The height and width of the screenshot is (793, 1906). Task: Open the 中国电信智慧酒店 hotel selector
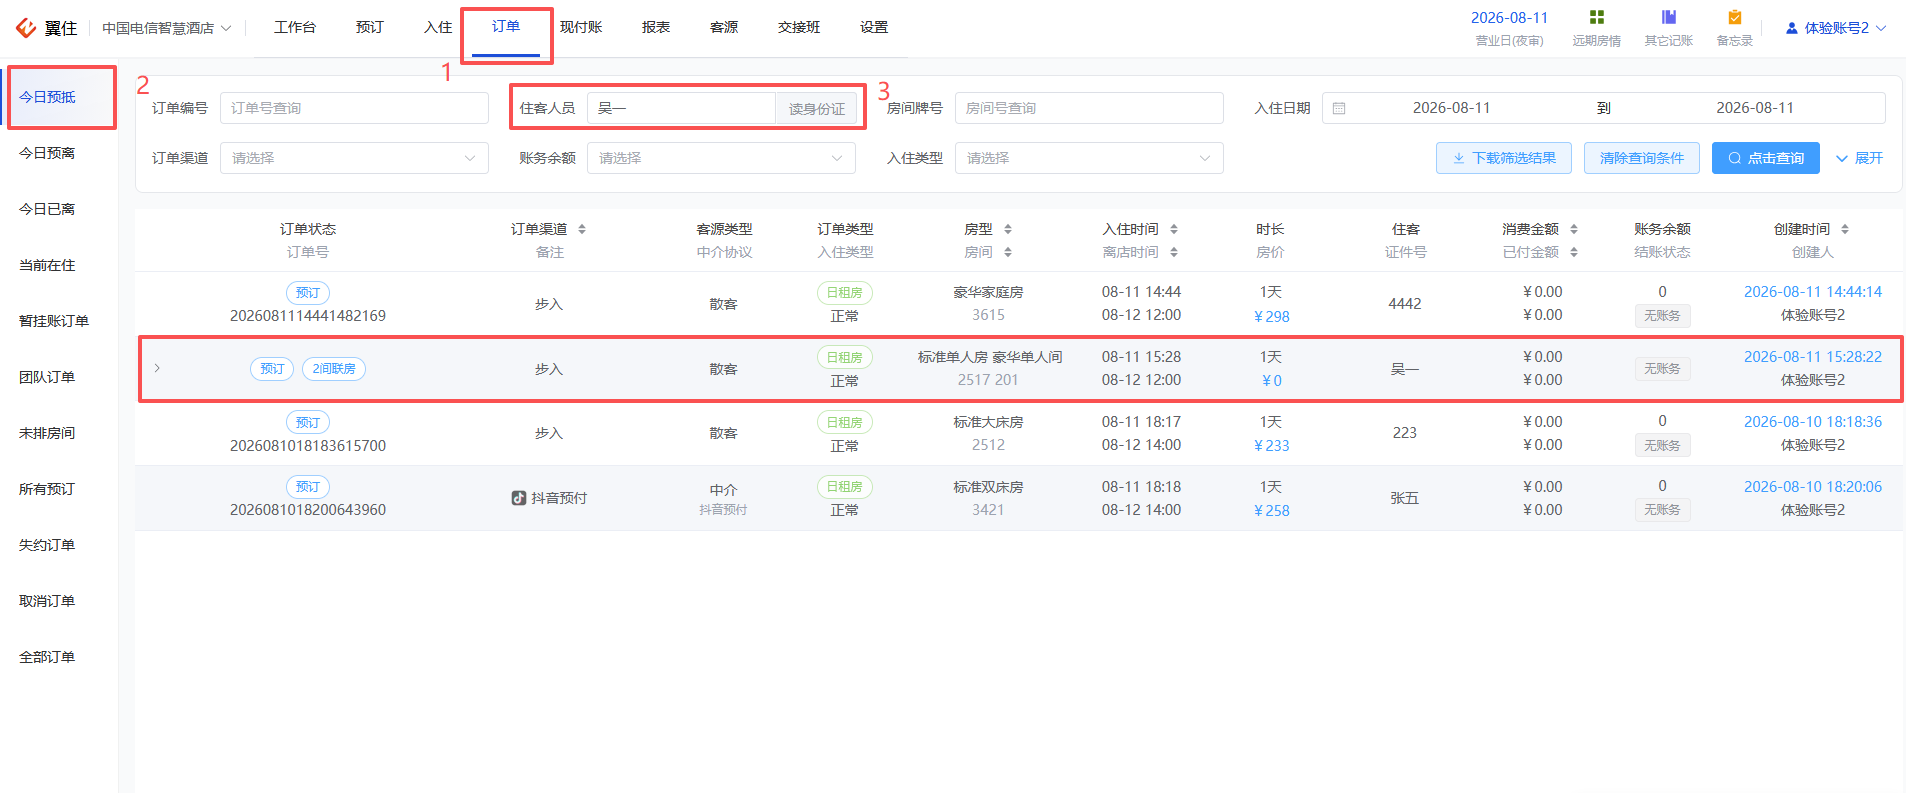pos(166,28)
